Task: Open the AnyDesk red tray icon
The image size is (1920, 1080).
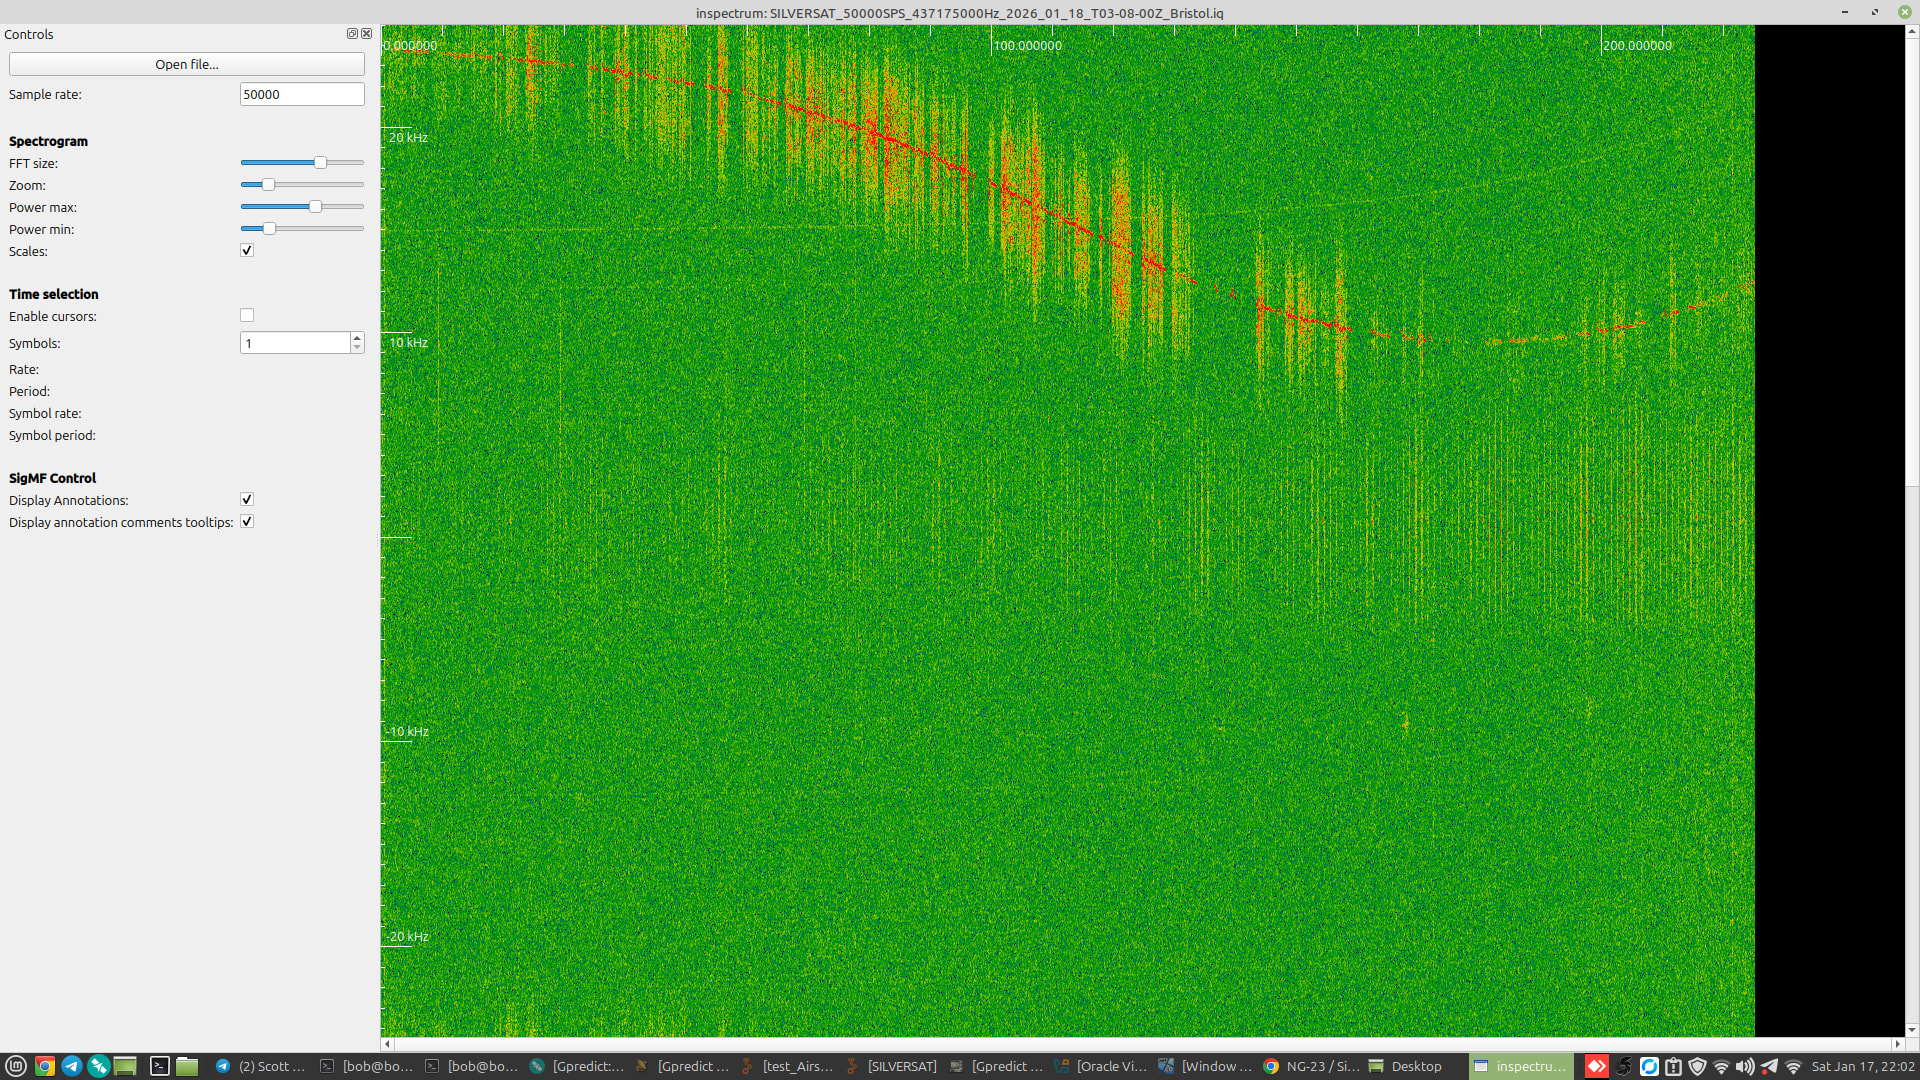Action: point(1597,1066)
